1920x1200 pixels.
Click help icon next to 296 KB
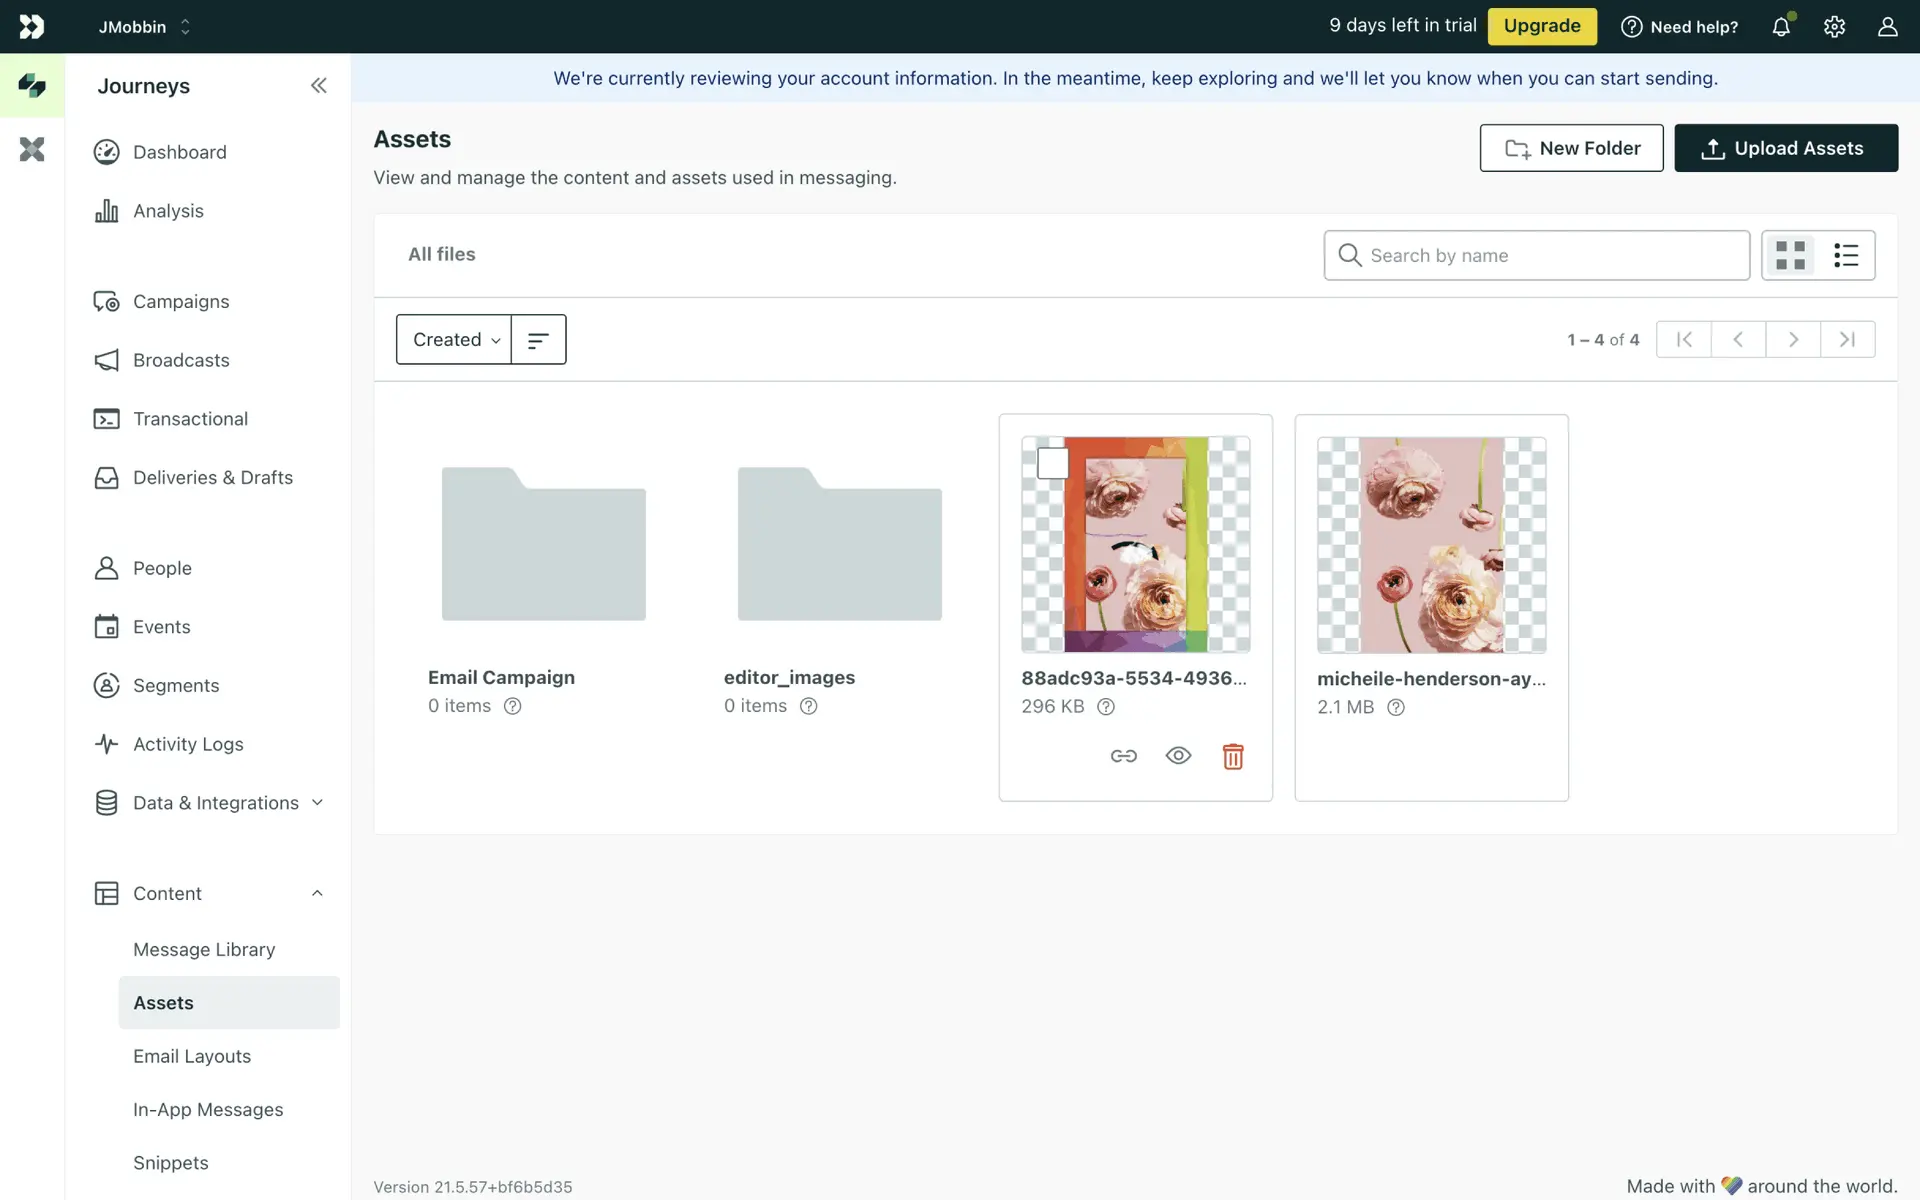point(1106,707)
